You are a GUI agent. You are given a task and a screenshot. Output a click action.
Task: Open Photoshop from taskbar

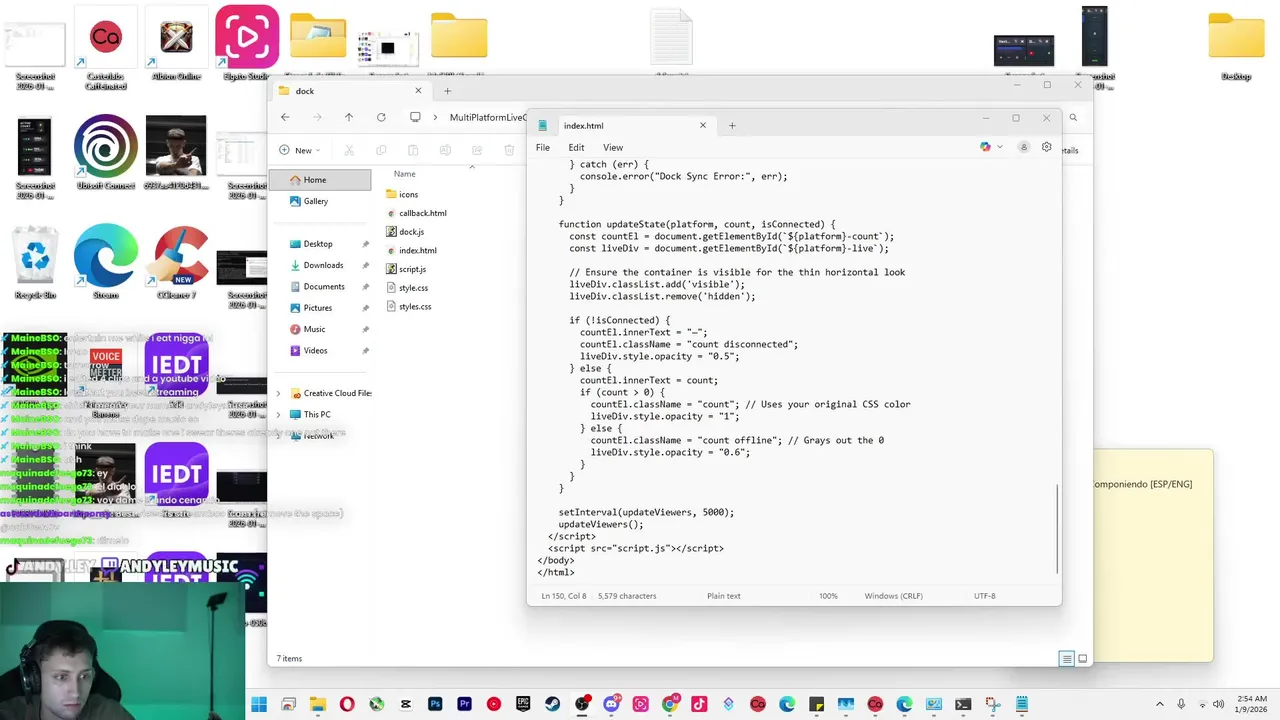[x=435, y=704]
